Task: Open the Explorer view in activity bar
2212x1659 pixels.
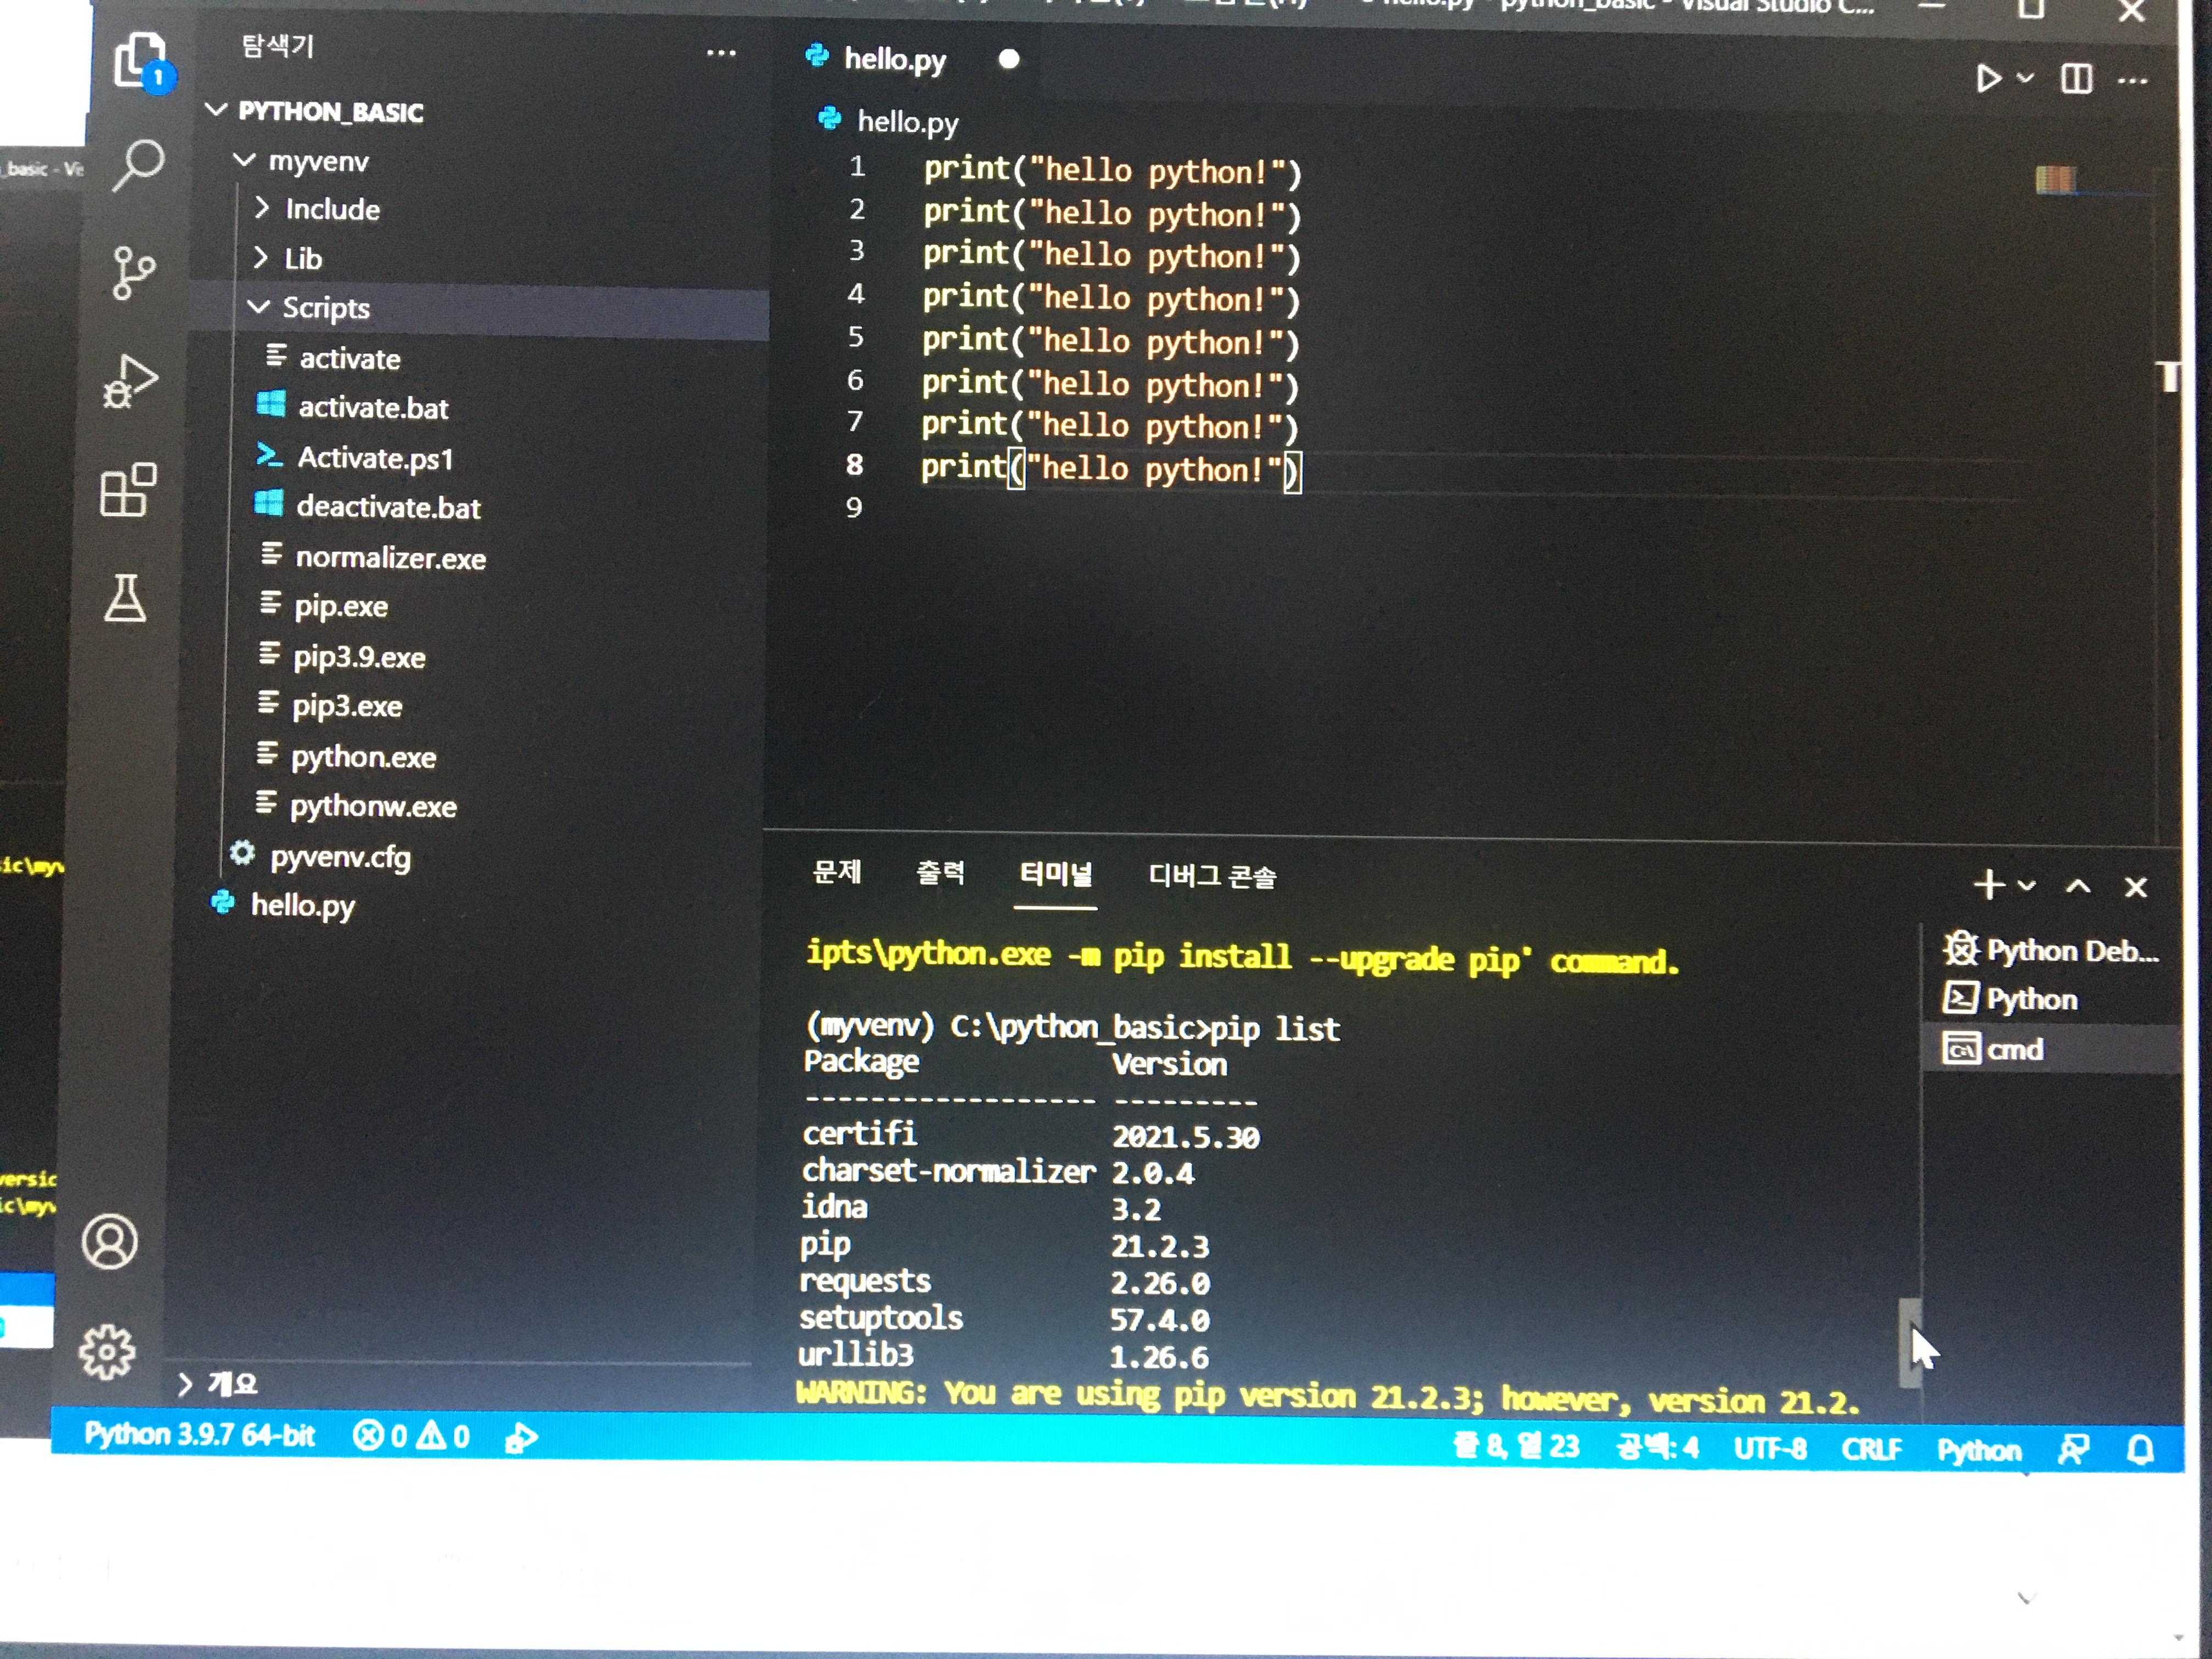Action: coord(139,60)
